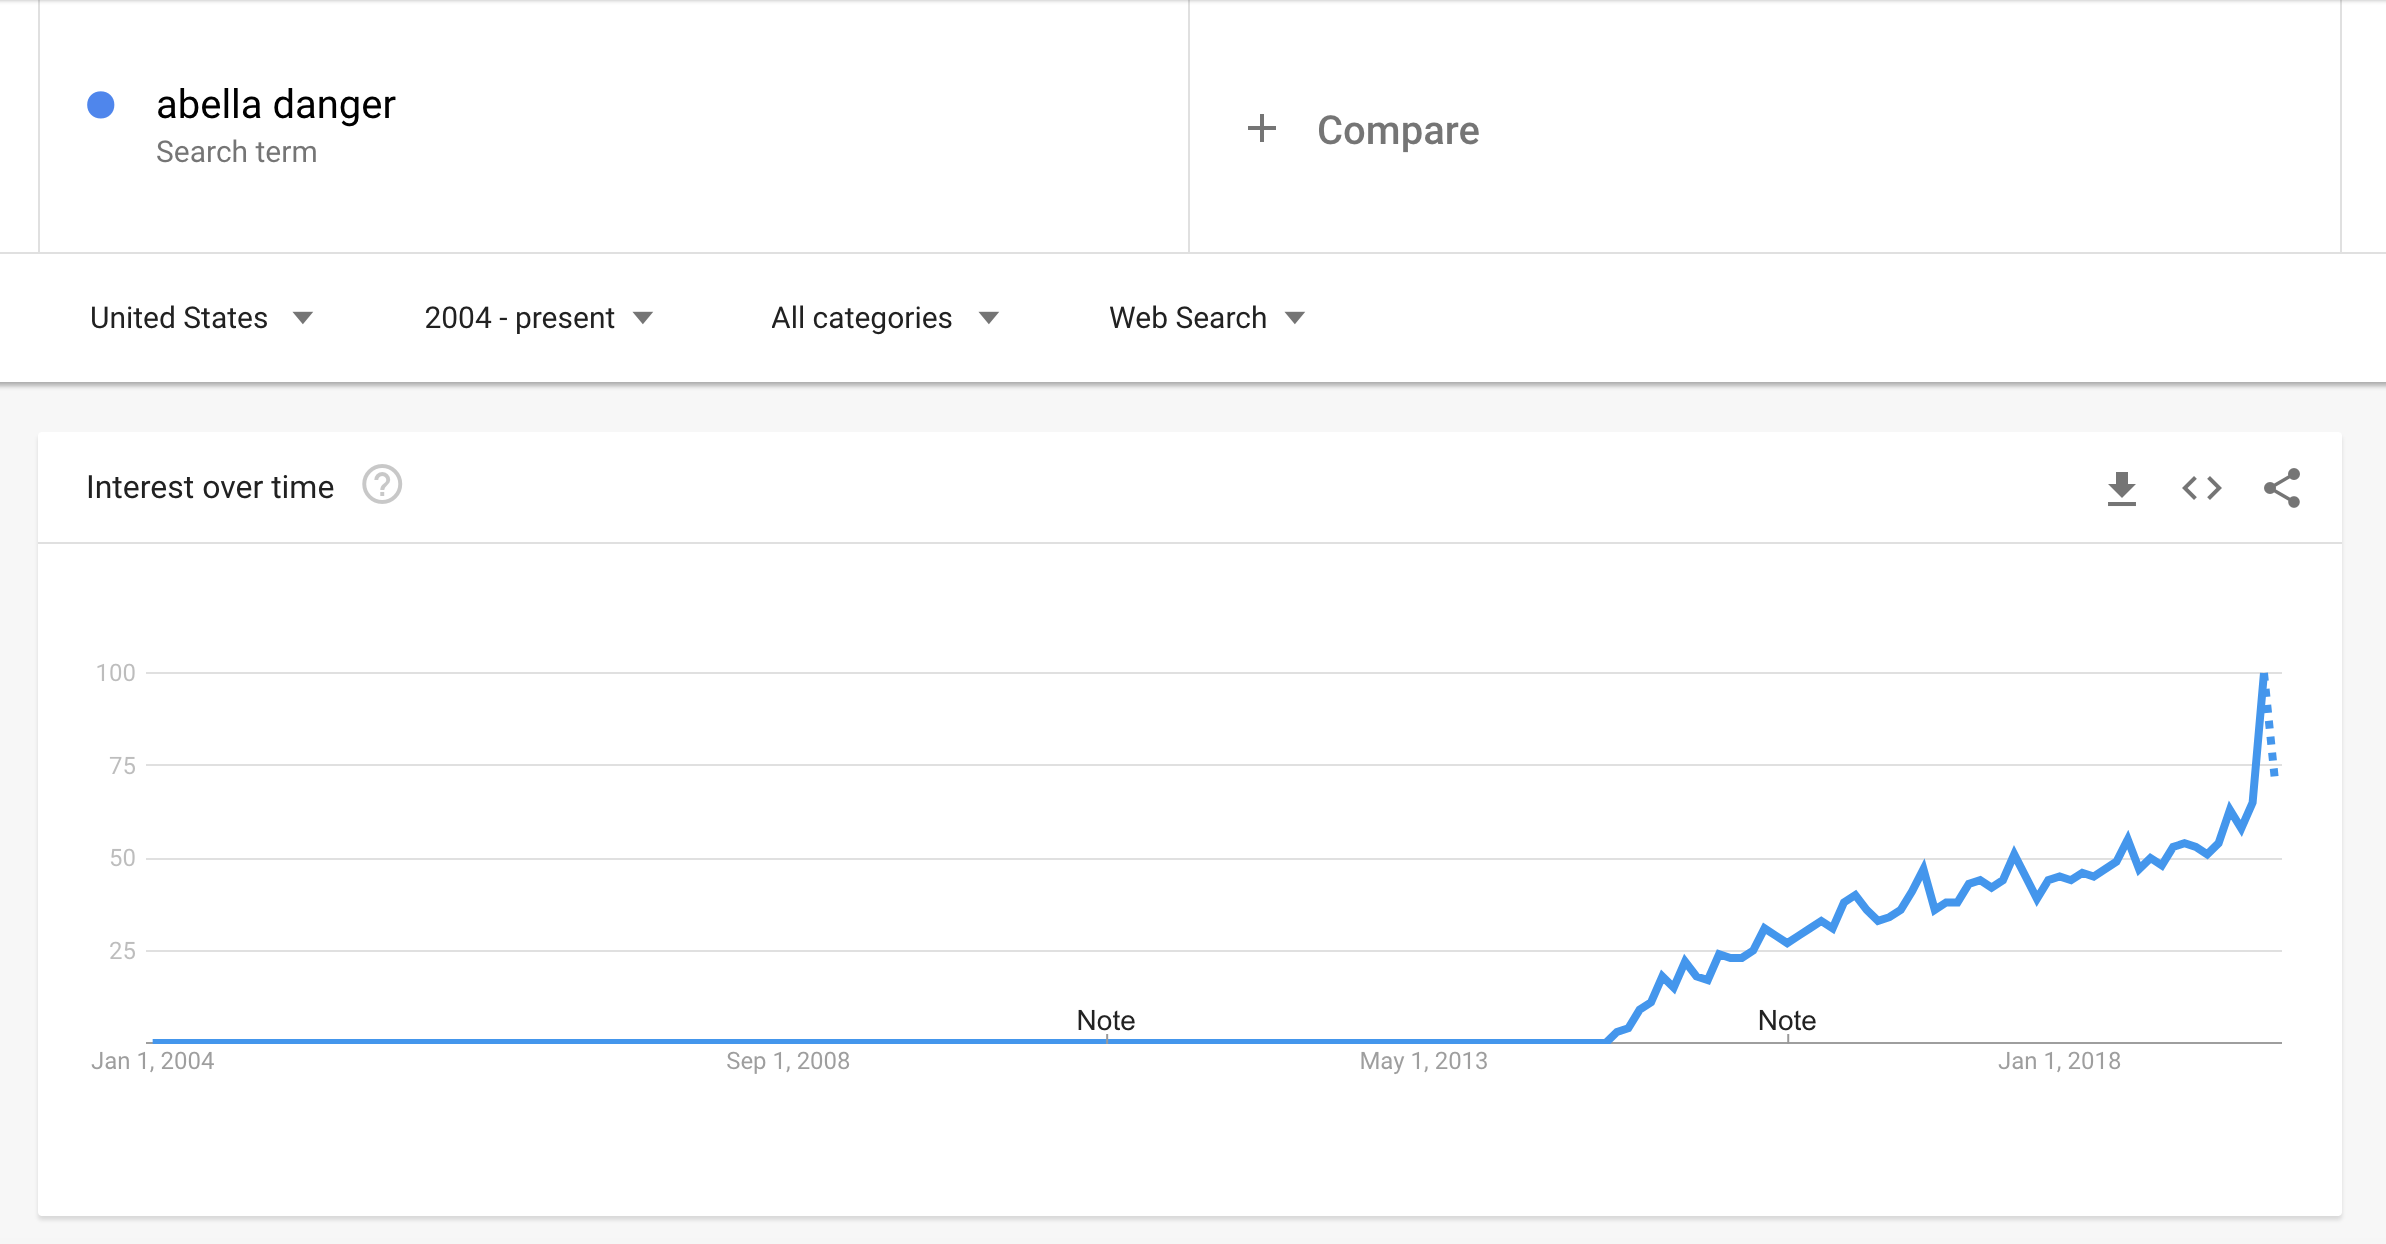Screen dimensions: 2386x1244
Task: Click the share icon on chart
Action: tap(2282, 488)
